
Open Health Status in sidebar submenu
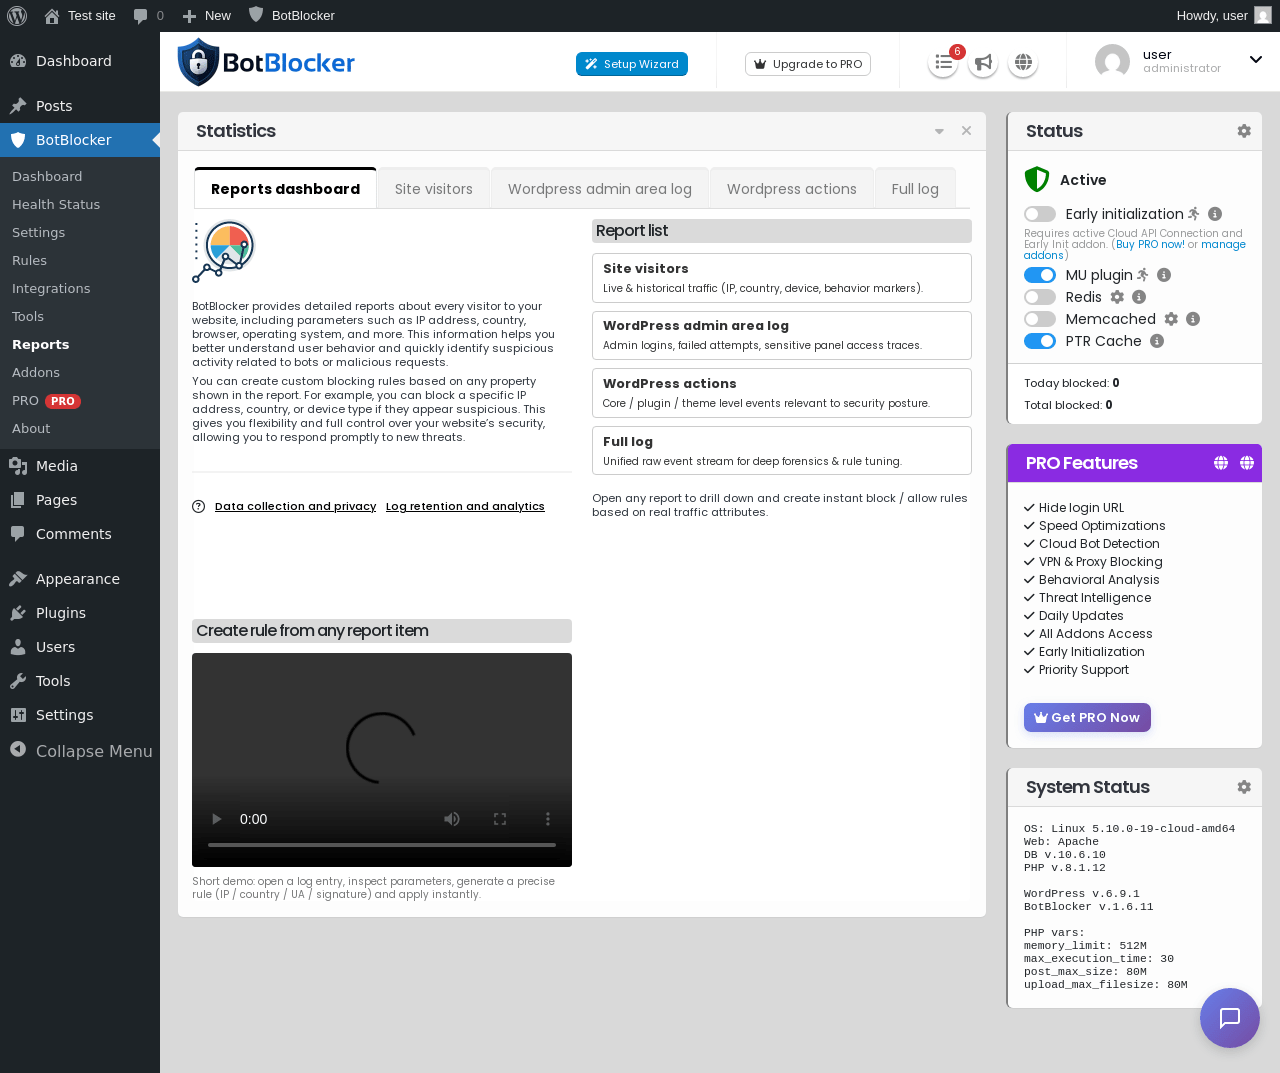click(x=56, y=204)
